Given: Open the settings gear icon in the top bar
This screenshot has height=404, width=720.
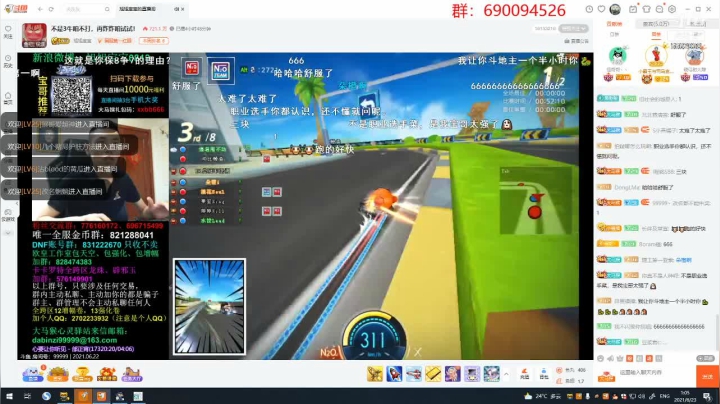Looking at the screenshot, I should (672, 9).
